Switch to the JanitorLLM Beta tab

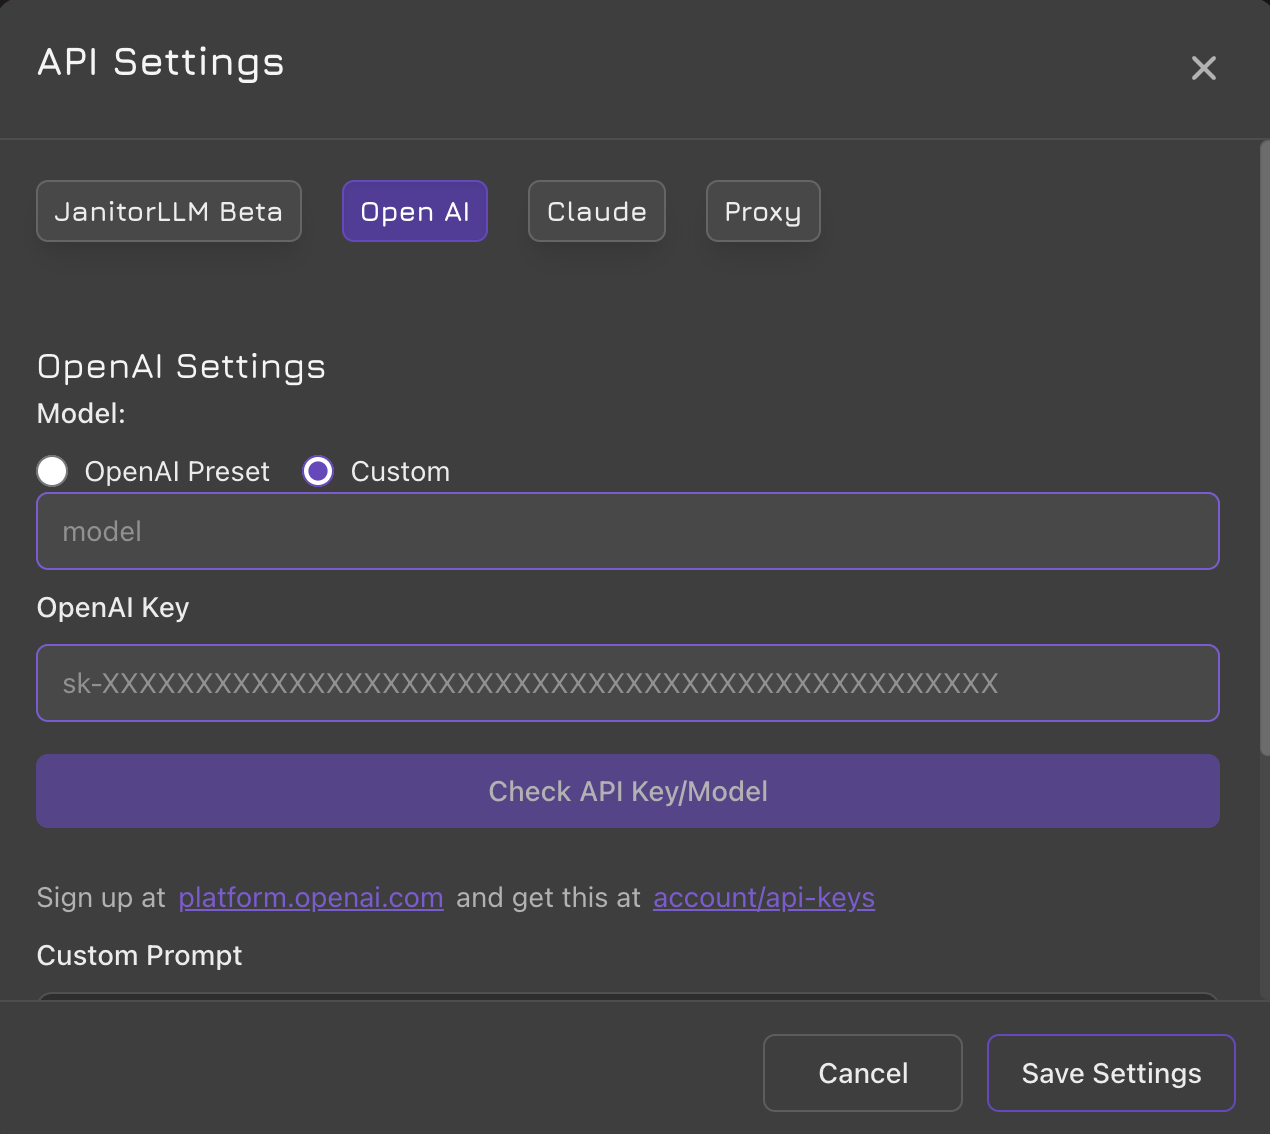[169, 212]
